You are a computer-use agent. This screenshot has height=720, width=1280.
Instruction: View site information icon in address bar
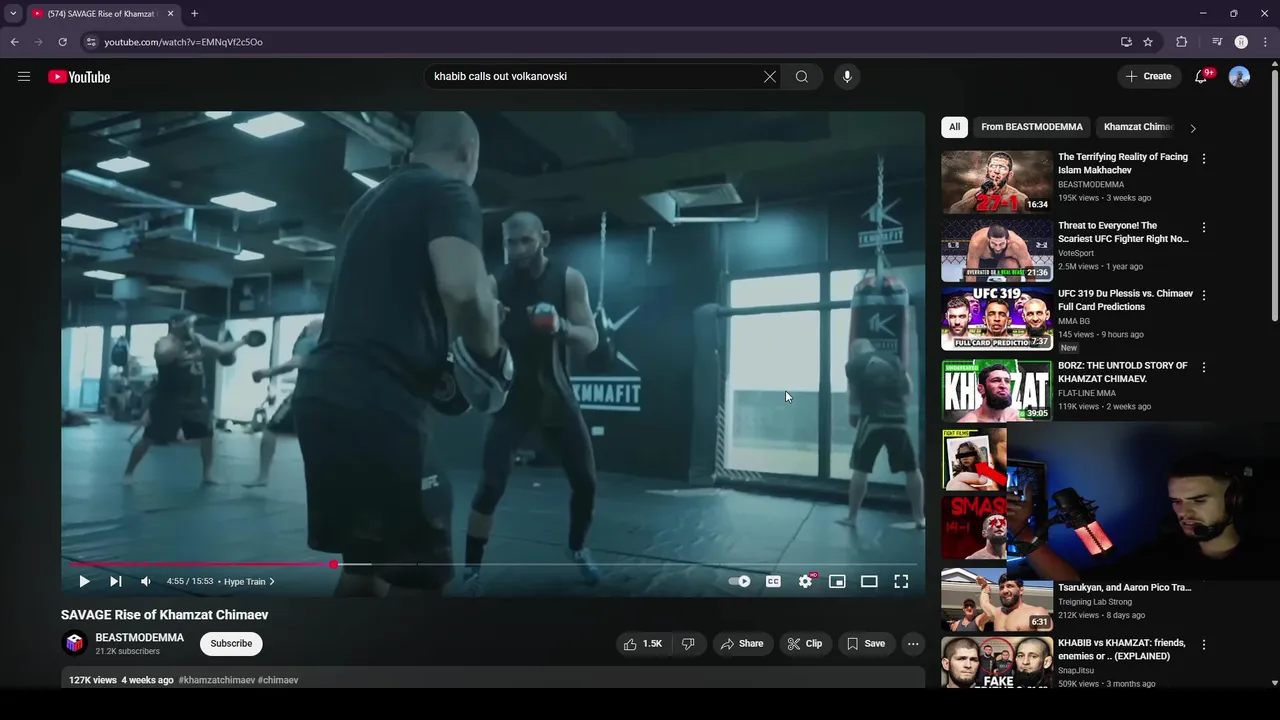(x=91, y=42)
